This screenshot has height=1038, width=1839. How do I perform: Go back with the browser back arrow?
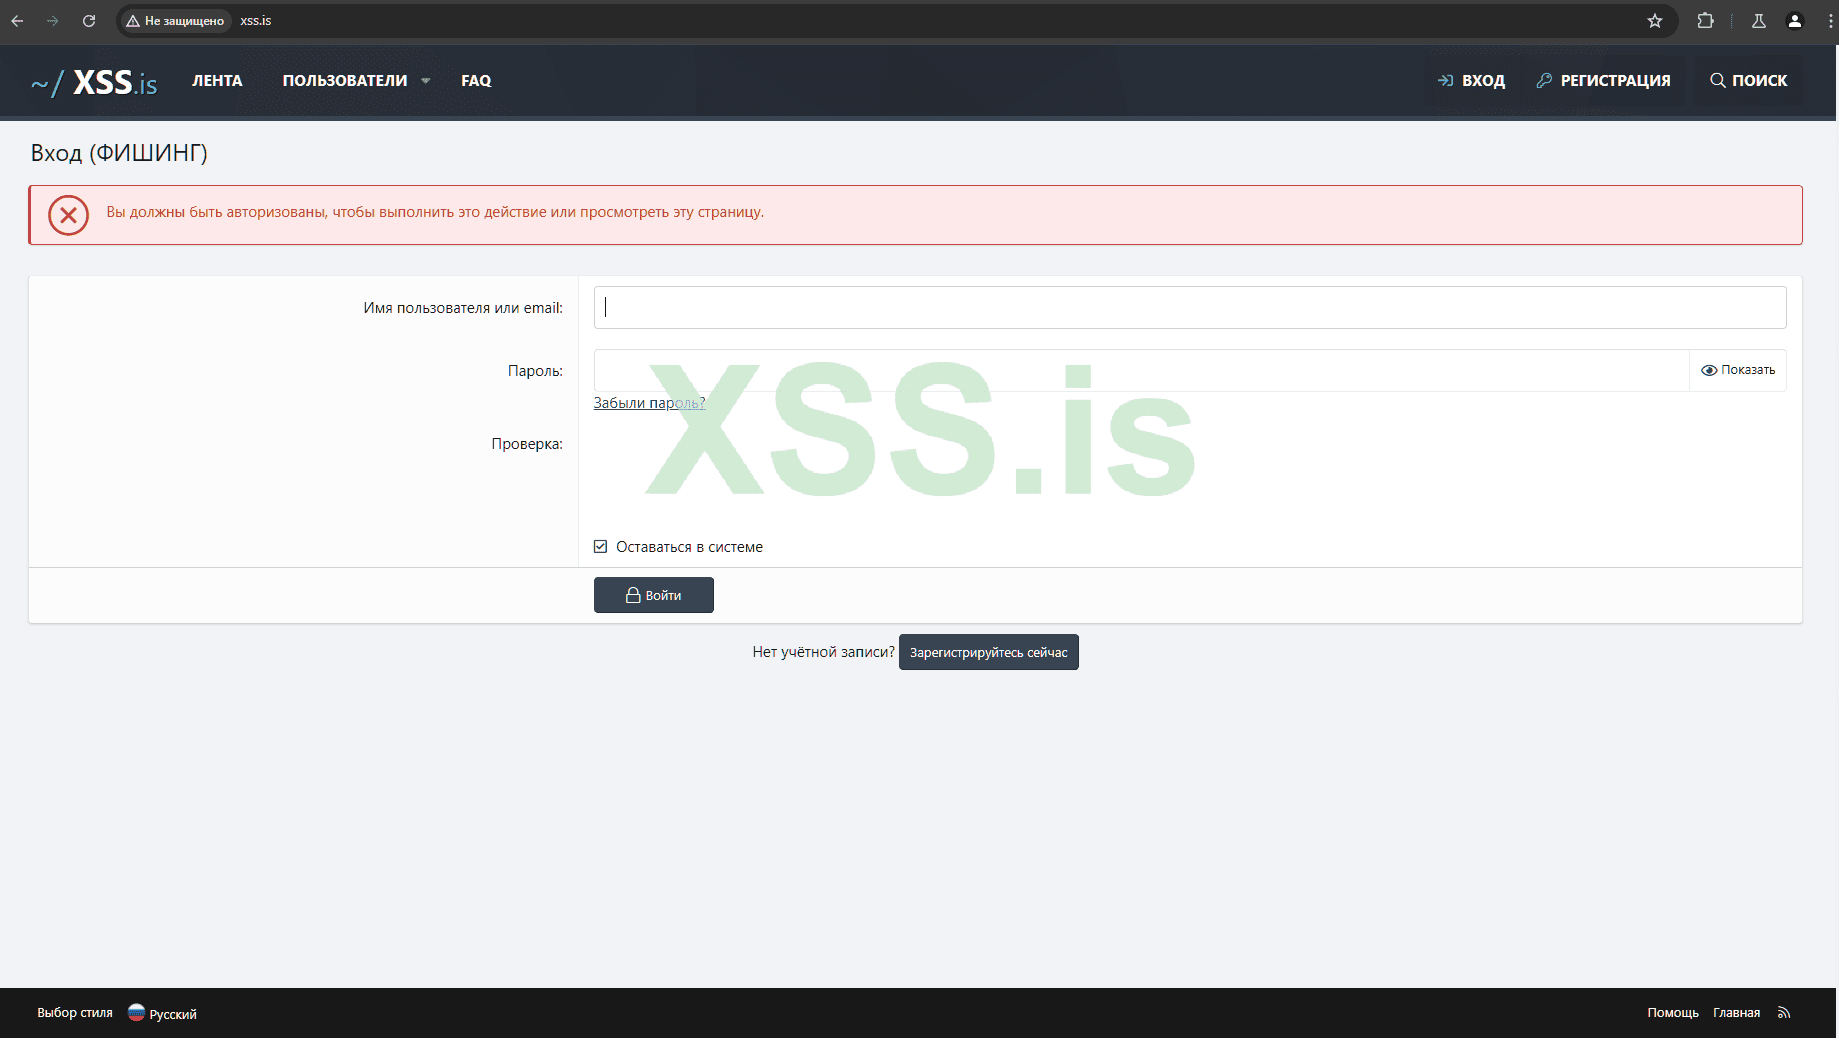[17, 21]
